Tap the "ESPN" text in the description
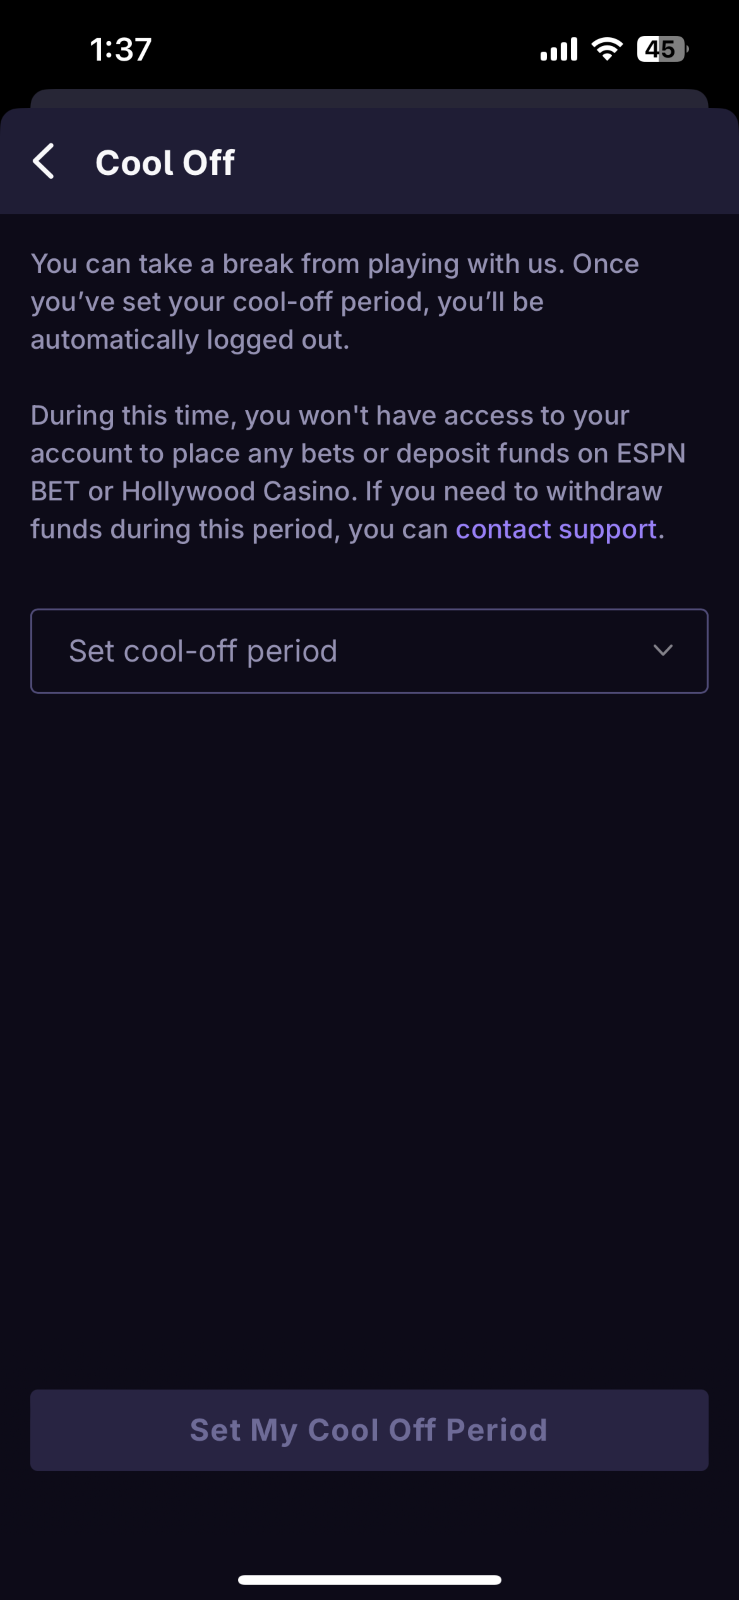 651,453
